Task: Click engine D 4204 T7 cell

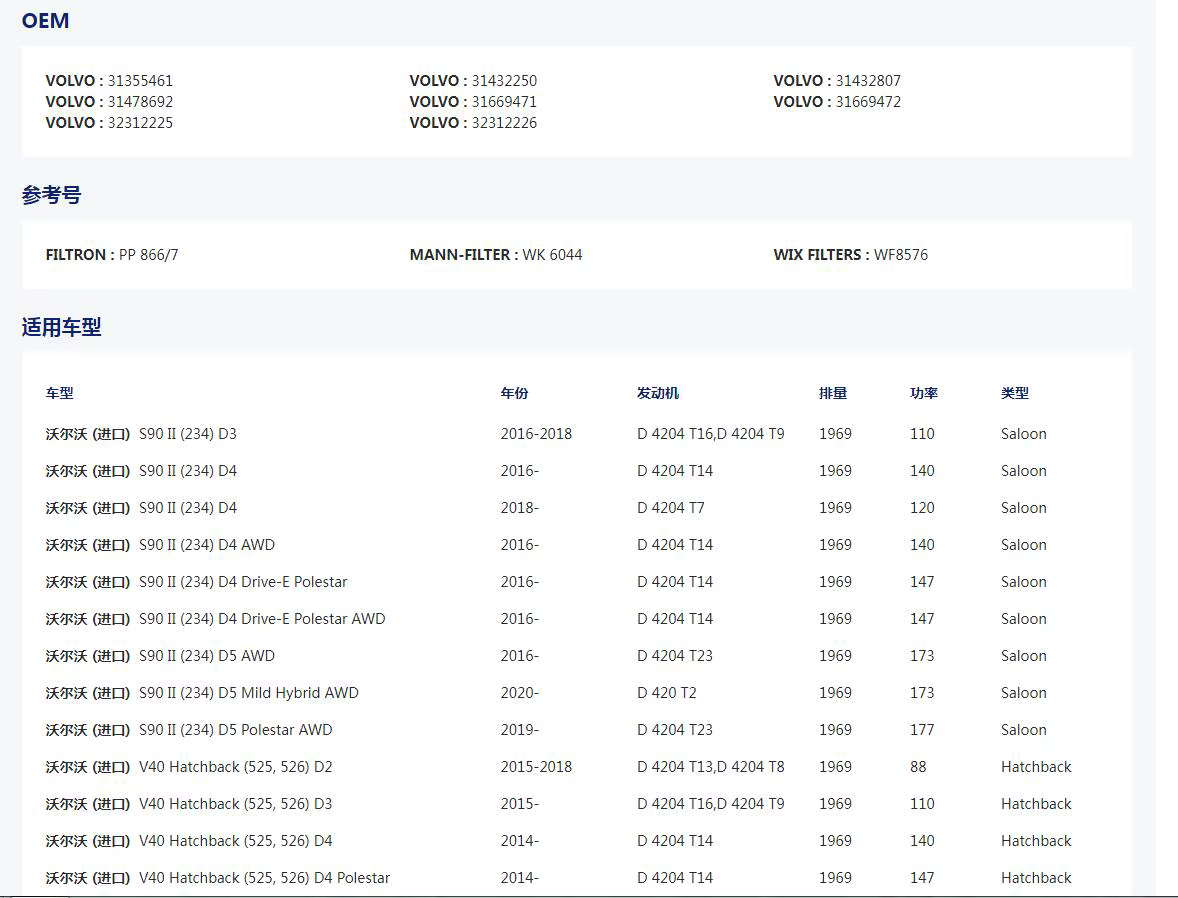Action: 671,508
